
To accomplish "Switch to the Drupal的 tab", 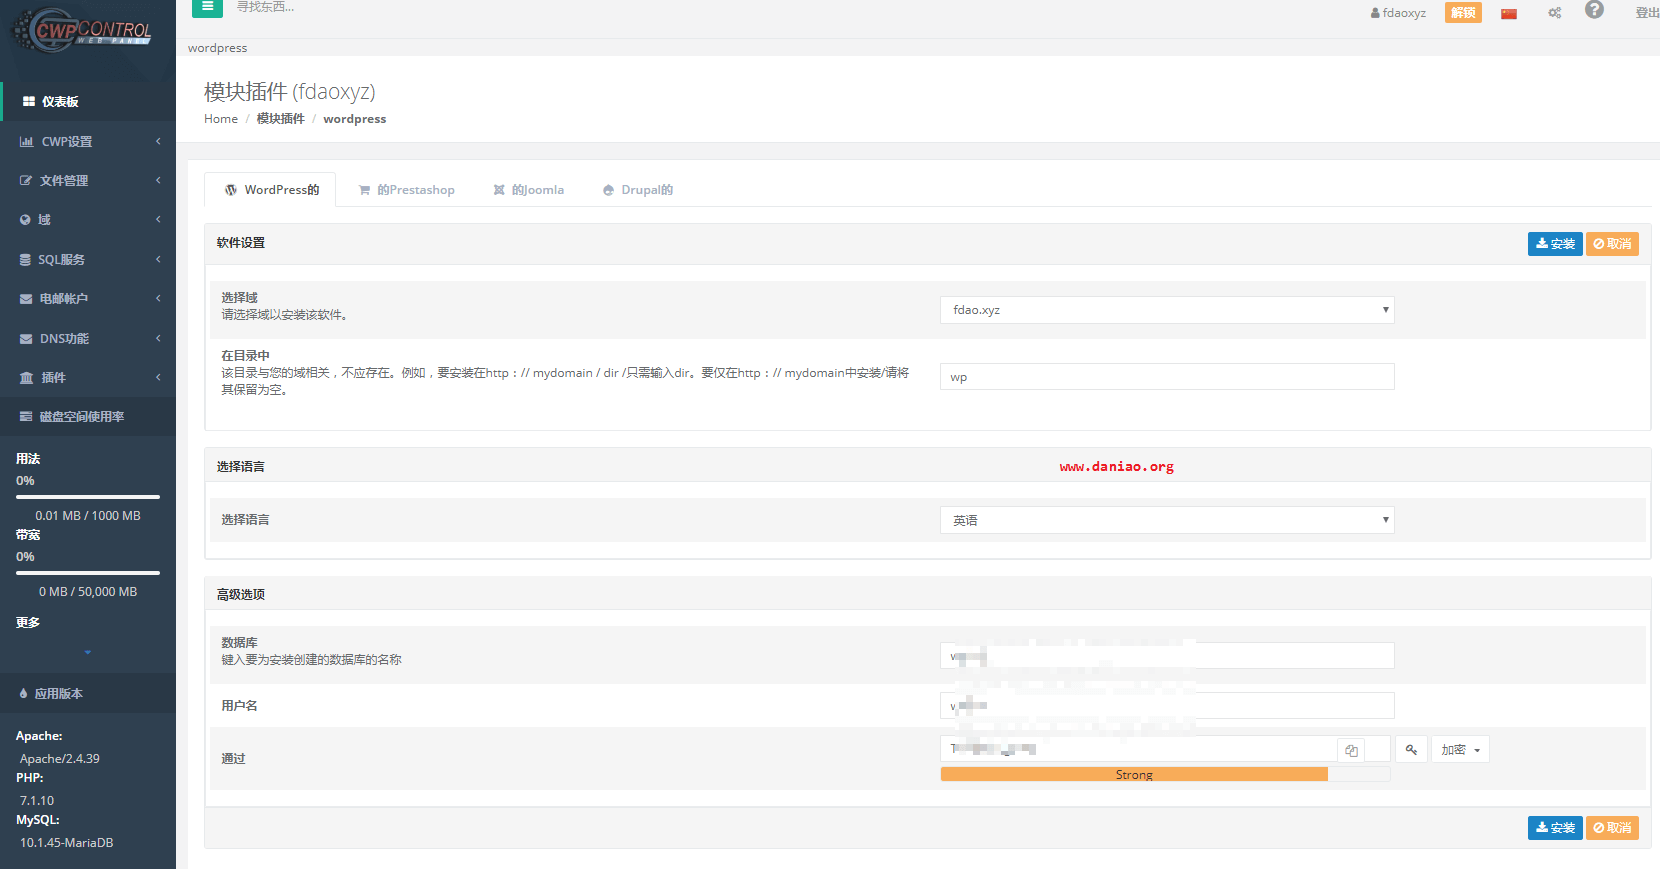I will point(638,190).
